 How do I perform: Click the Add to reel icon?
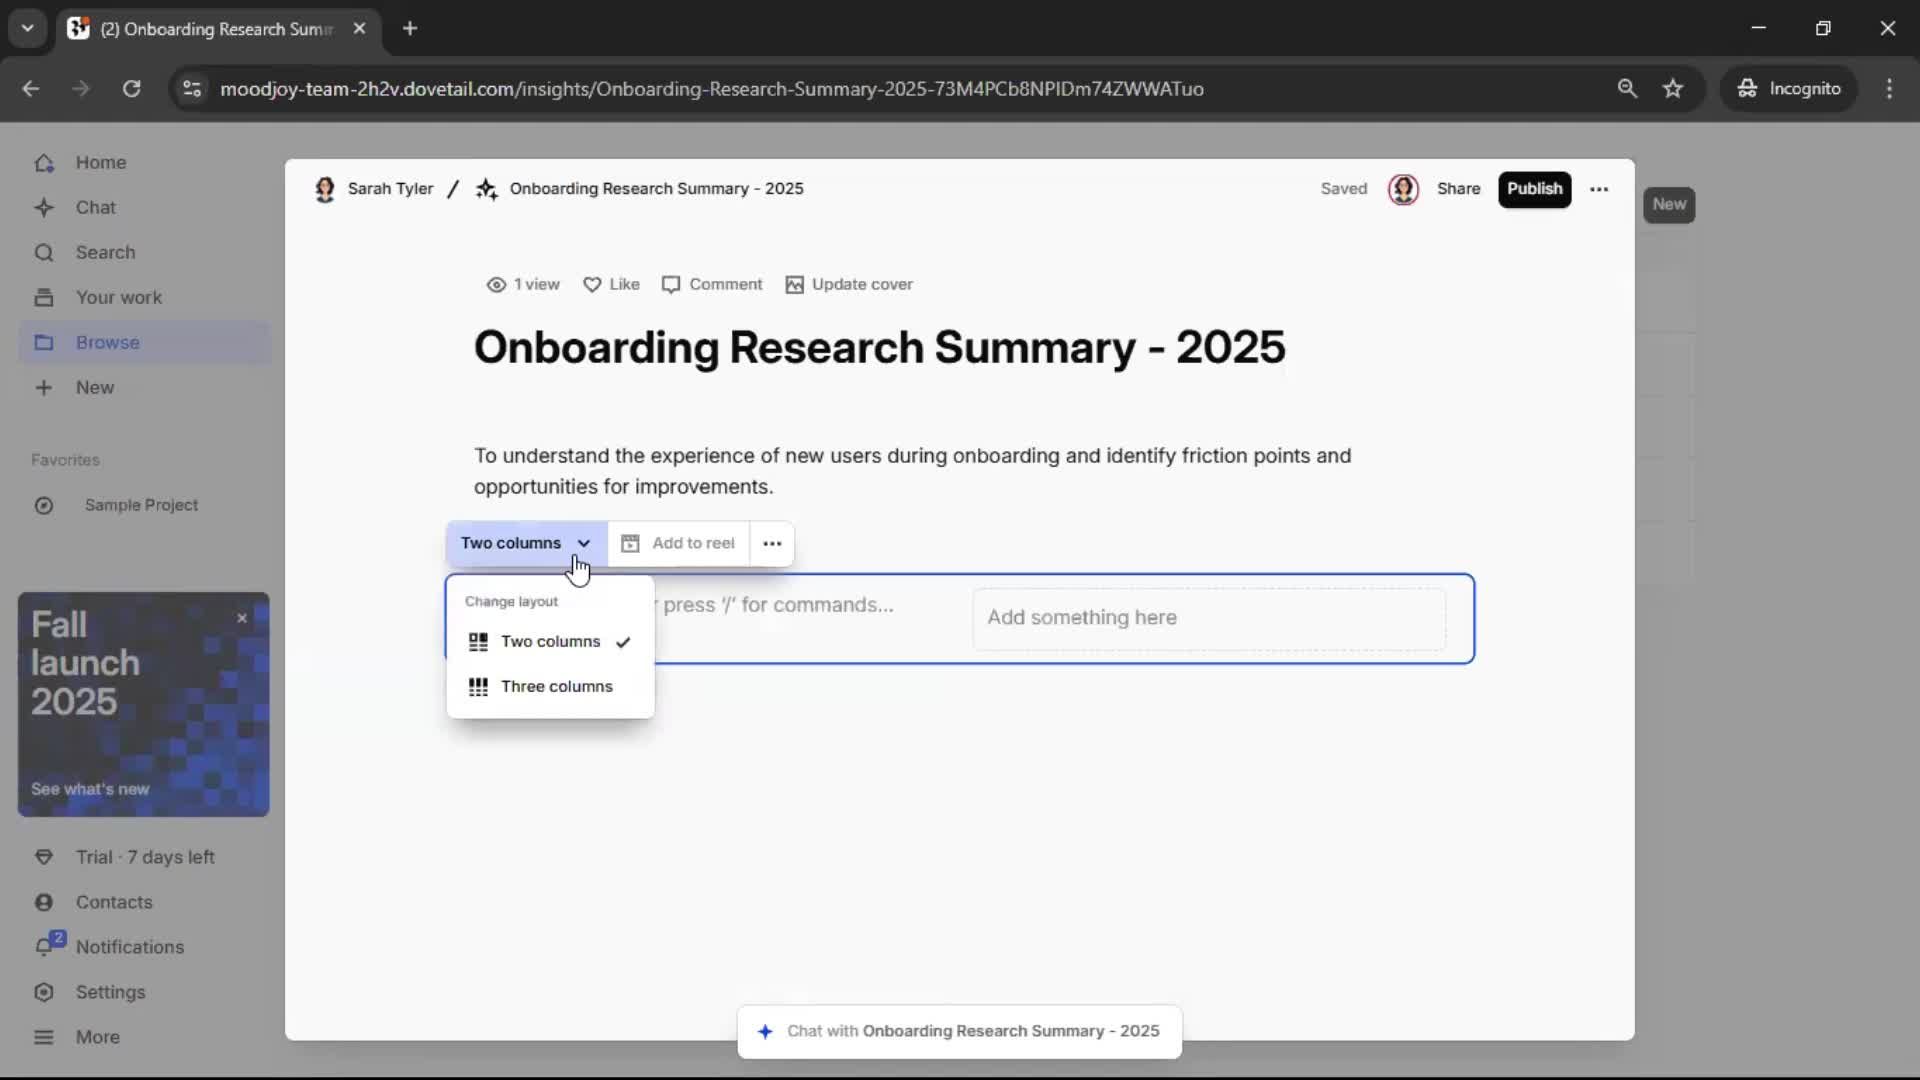630,544
